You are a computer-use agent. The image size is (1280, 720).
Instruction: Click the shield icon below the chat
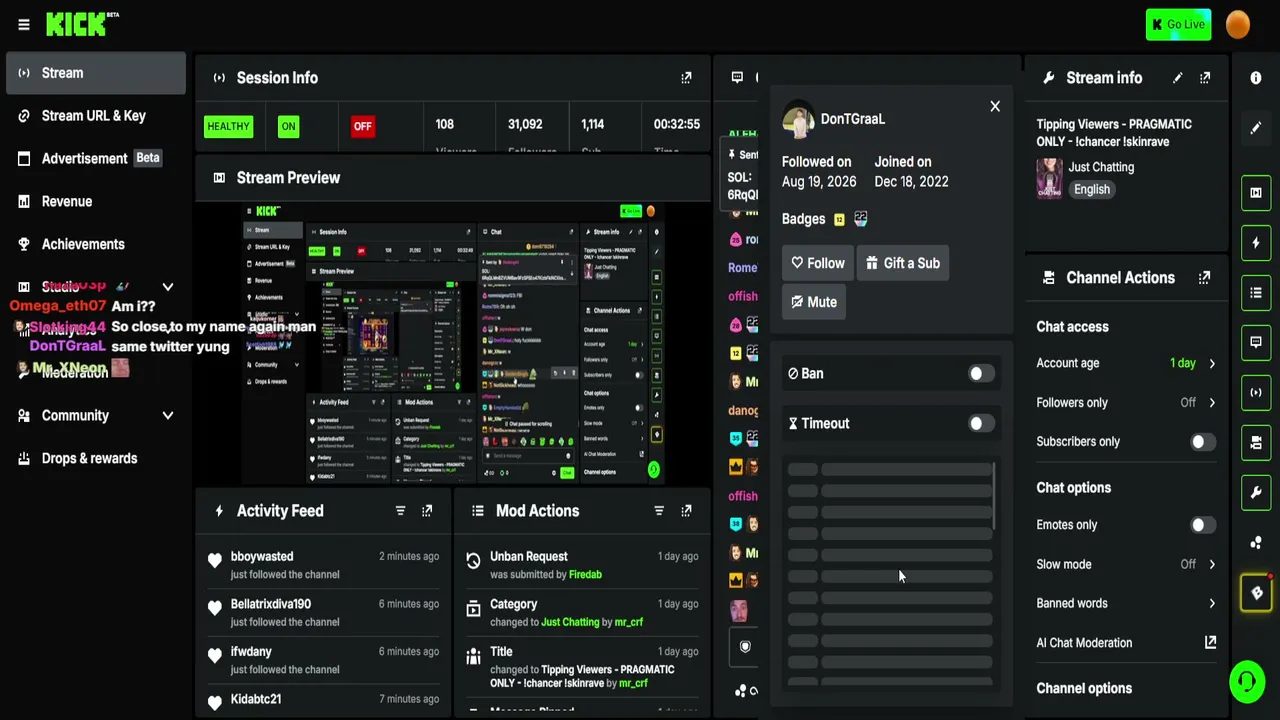pyautogui.click(x=745, y=647)
